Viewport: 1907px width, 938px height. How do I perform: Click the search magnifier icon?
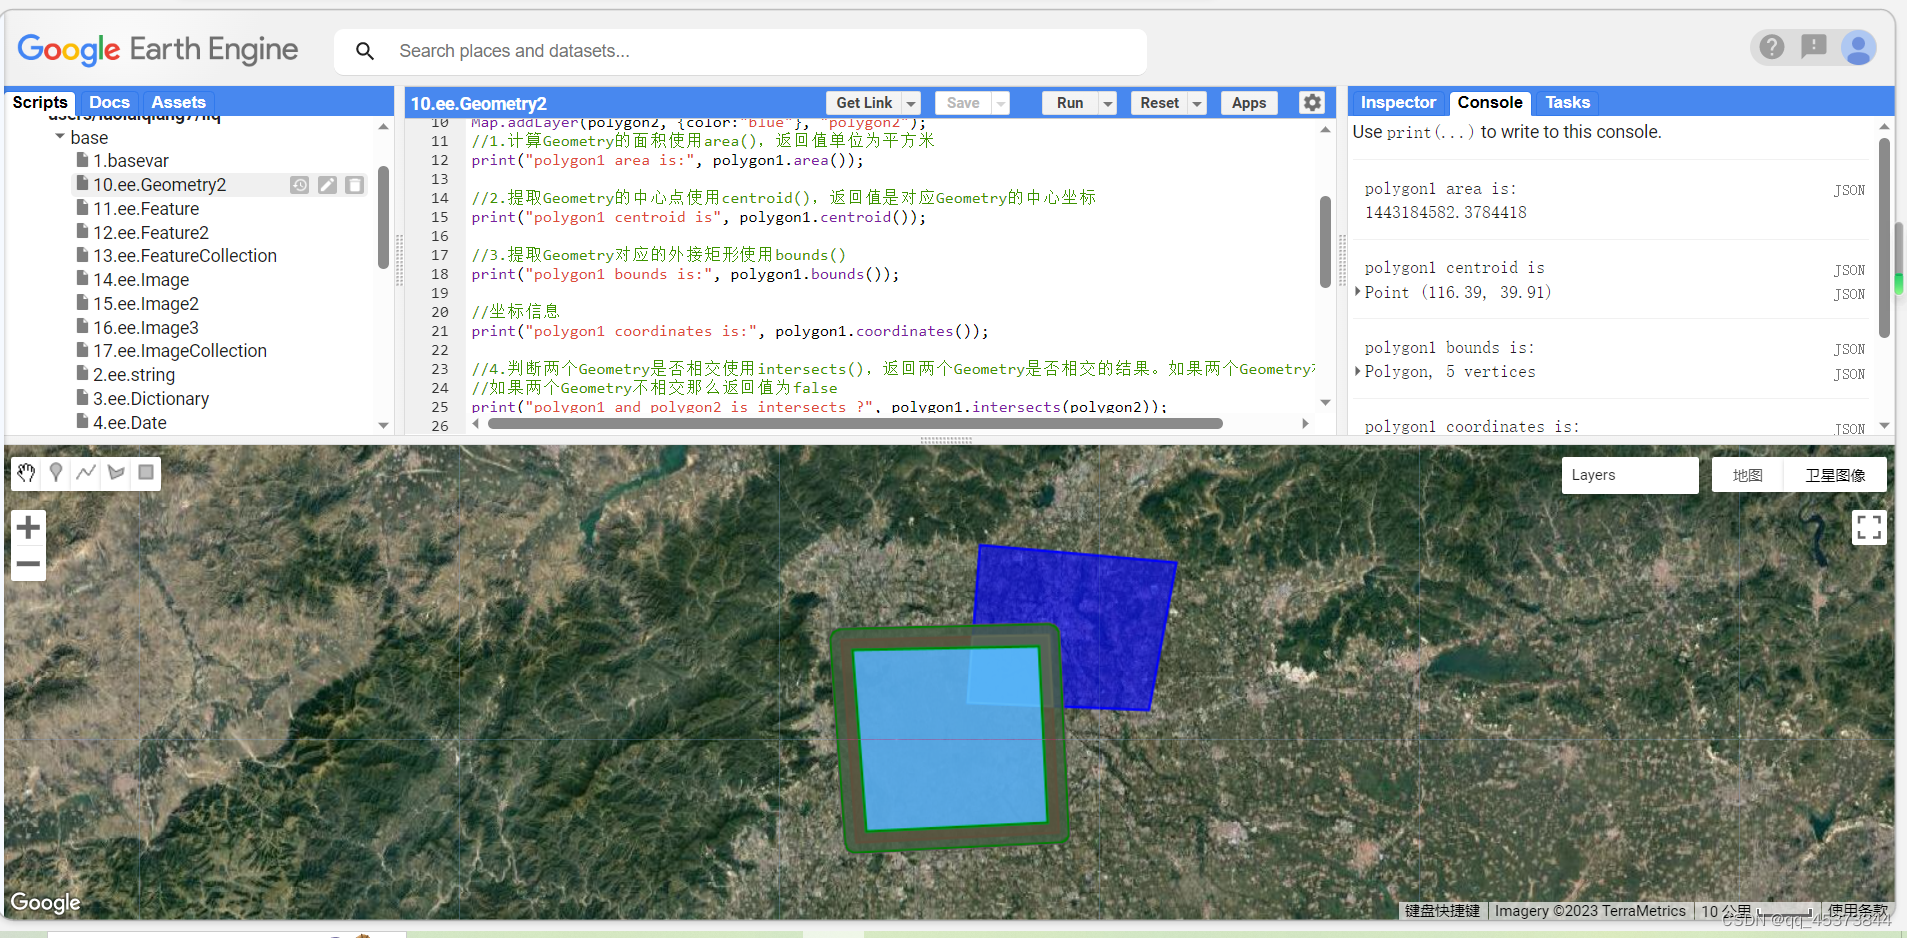tap(365, 51)
